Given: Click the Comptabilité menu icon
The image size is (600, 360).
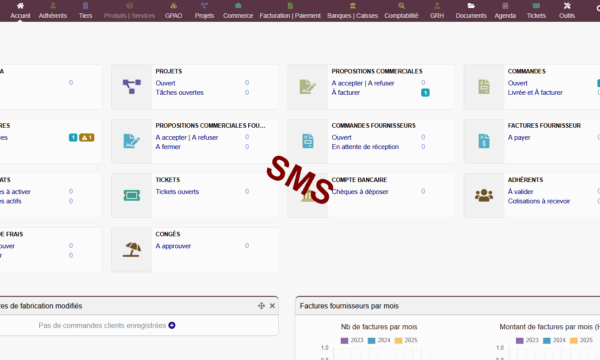Looking at the screenshot, I should [401, 6].
